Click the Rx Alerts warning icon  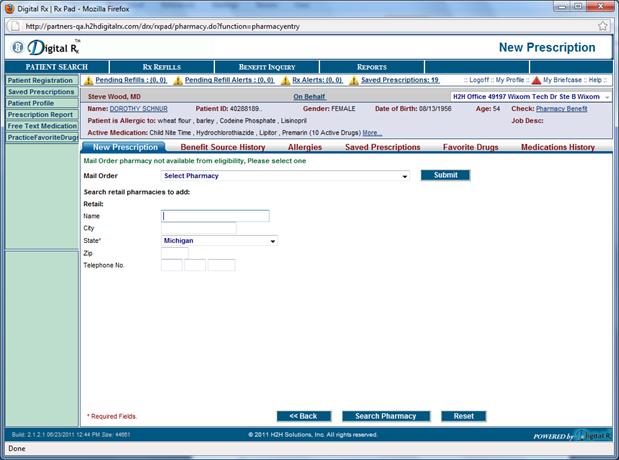click(x=285, y=80)
